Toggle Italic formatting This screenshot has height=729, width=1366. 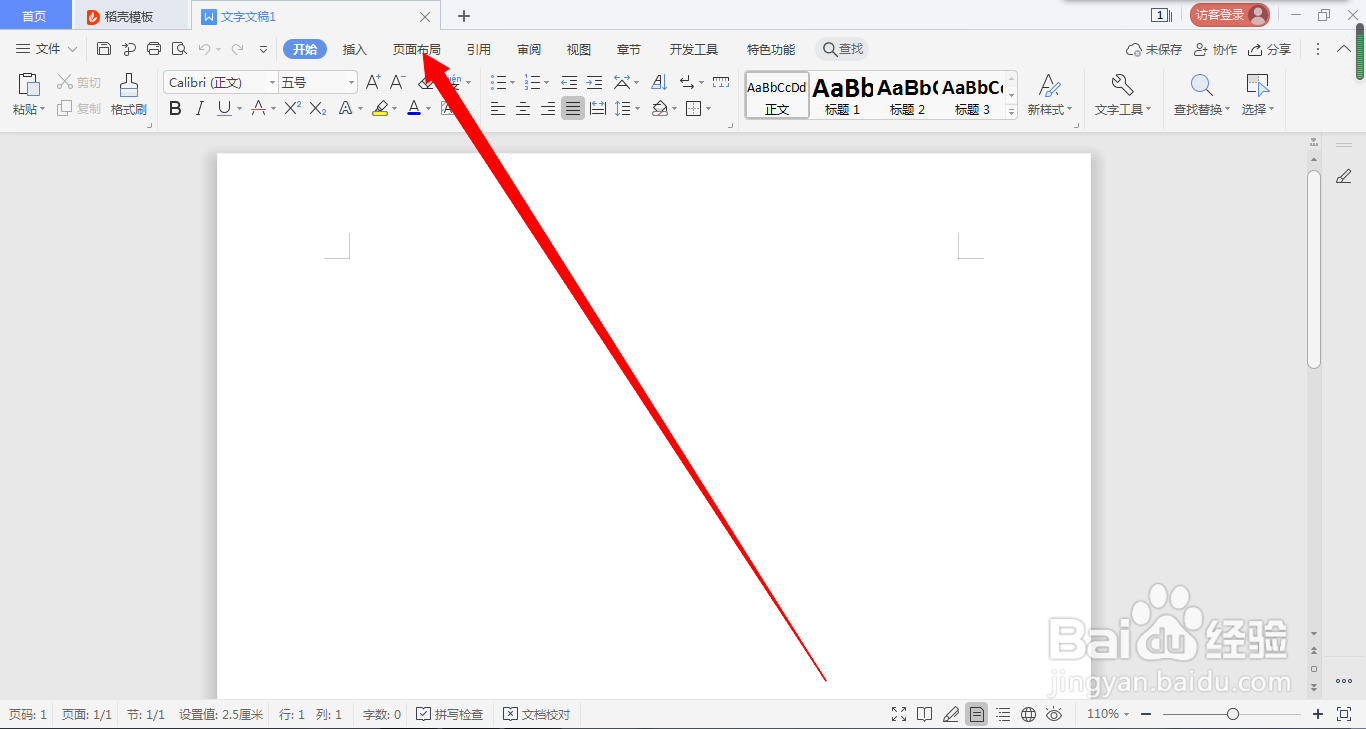pyautogui.click(x=200, y=108)
